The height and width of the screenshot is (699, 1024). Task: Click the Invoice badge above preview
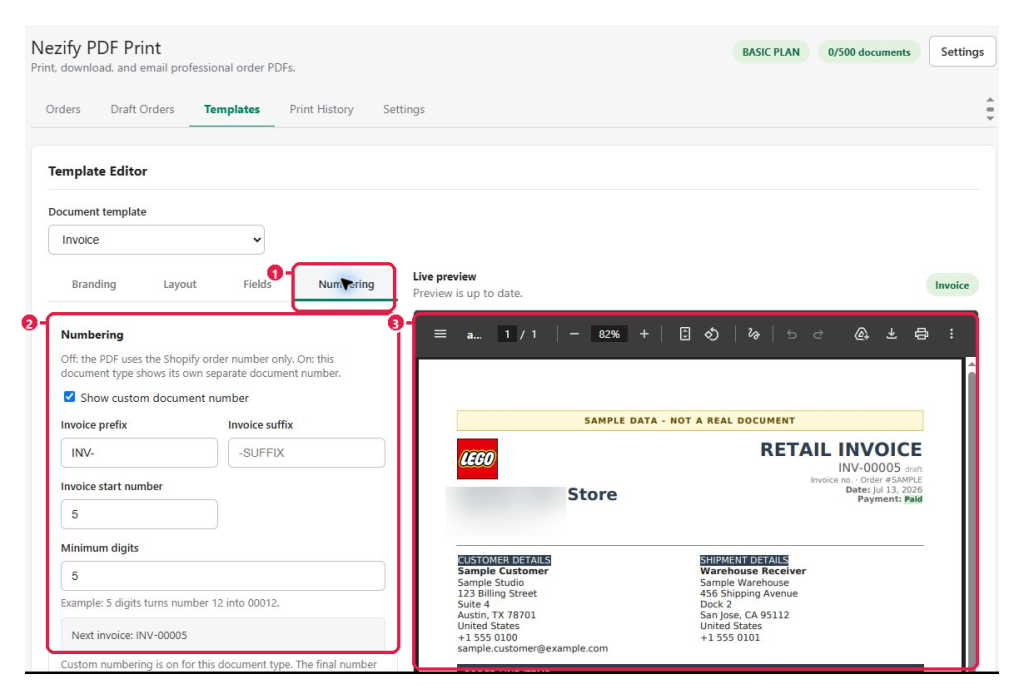point(952,285)
